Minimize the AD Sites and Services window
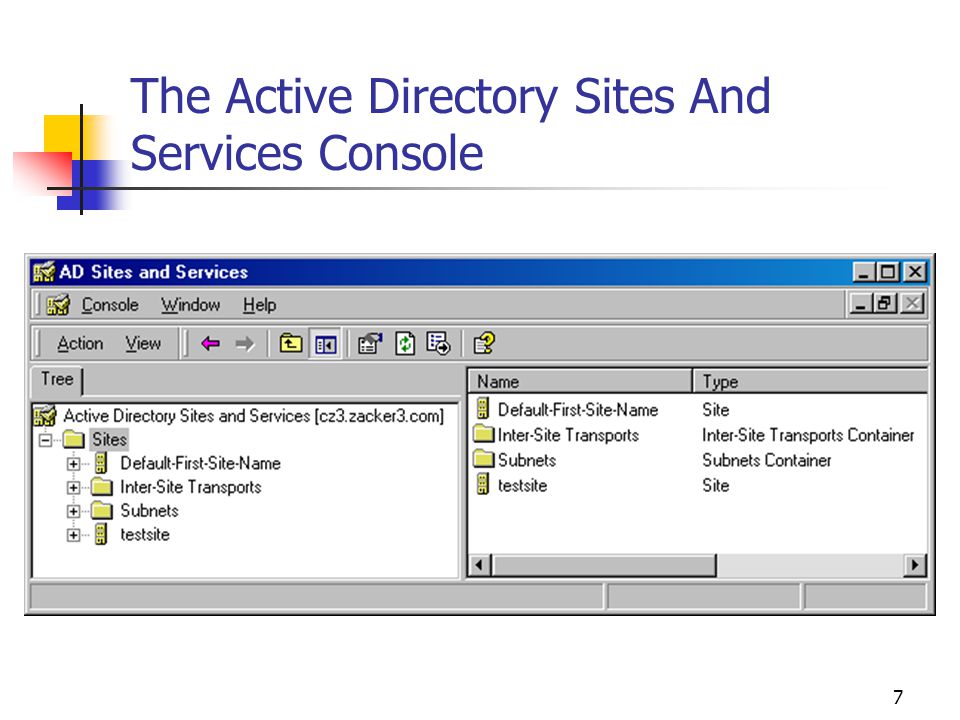This screenshot has height=720, width=960. pos(864,272)
